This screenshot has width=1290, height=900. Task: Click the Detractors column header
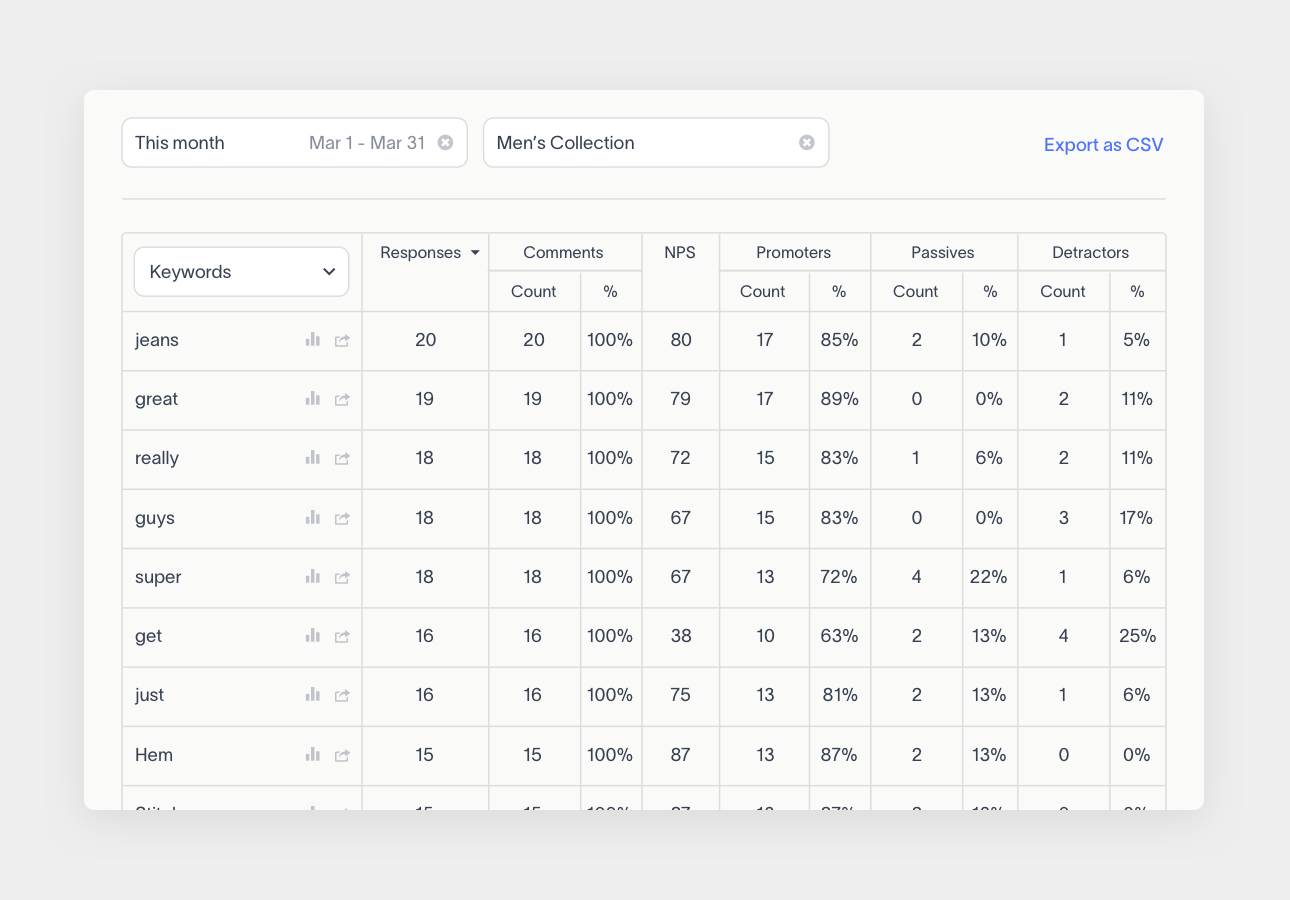click(x=1090, y=253)
